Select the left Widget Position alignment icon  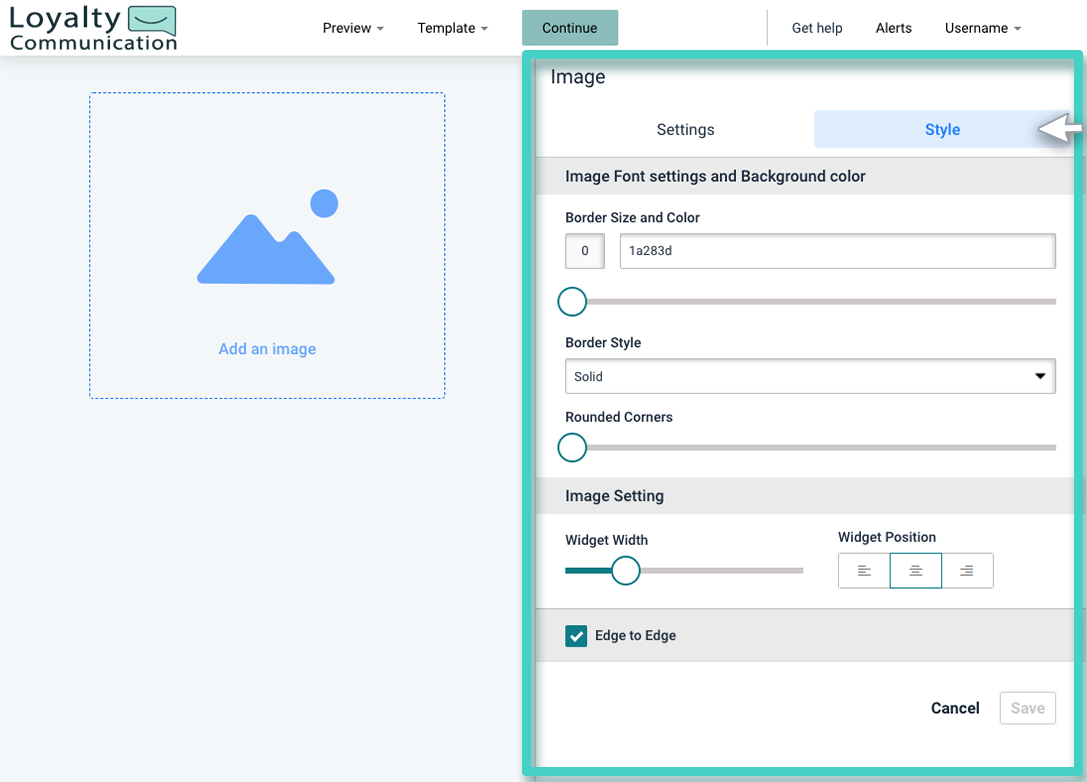(x=863, y=570)
